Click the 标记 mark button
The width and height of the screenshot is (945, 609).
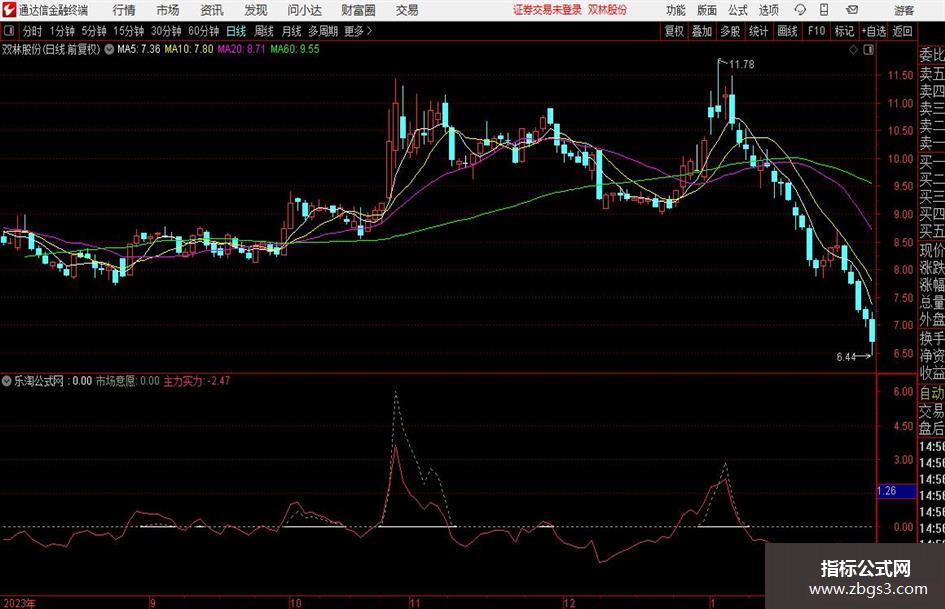[x=844, y=31]
